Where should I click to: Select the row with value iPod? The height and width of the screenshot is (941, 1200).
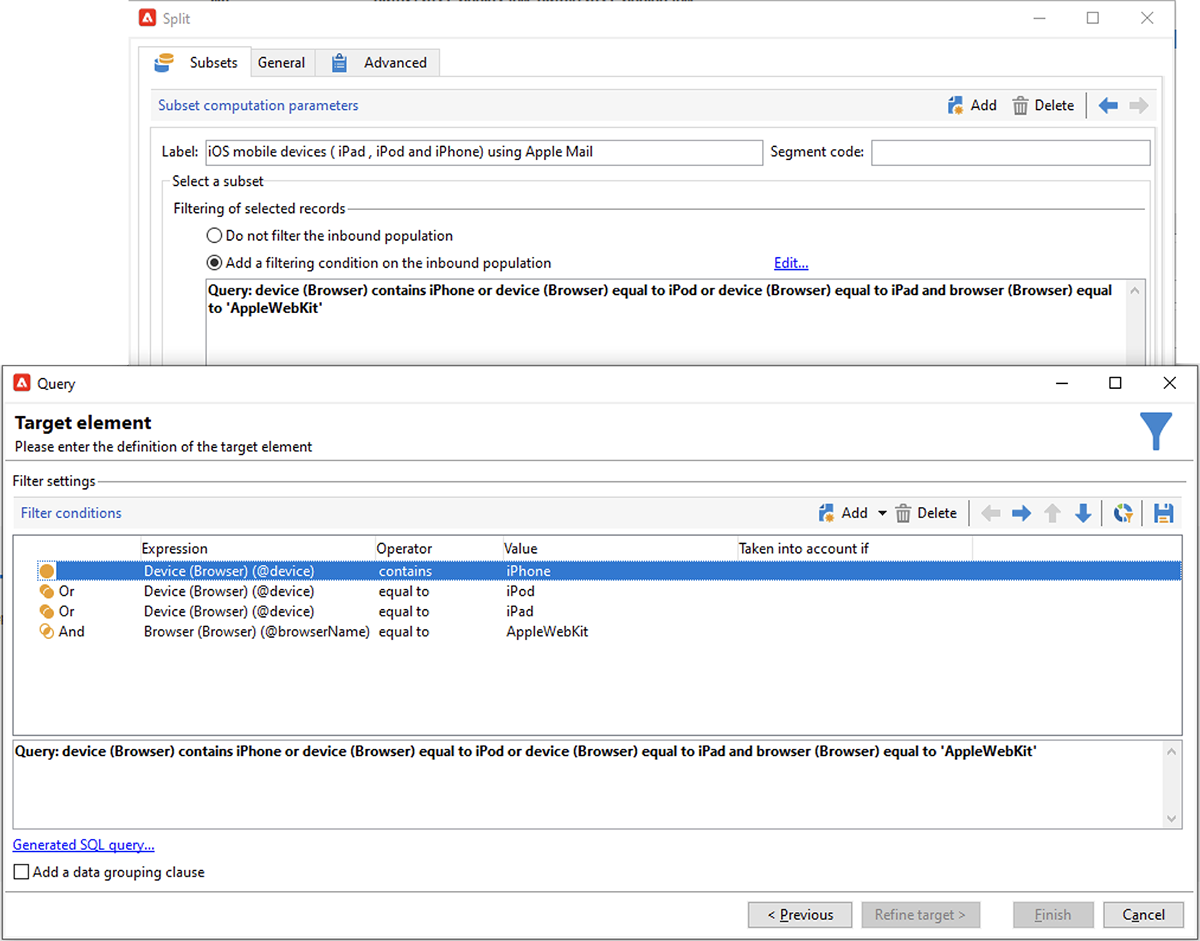tap(599, 591)
